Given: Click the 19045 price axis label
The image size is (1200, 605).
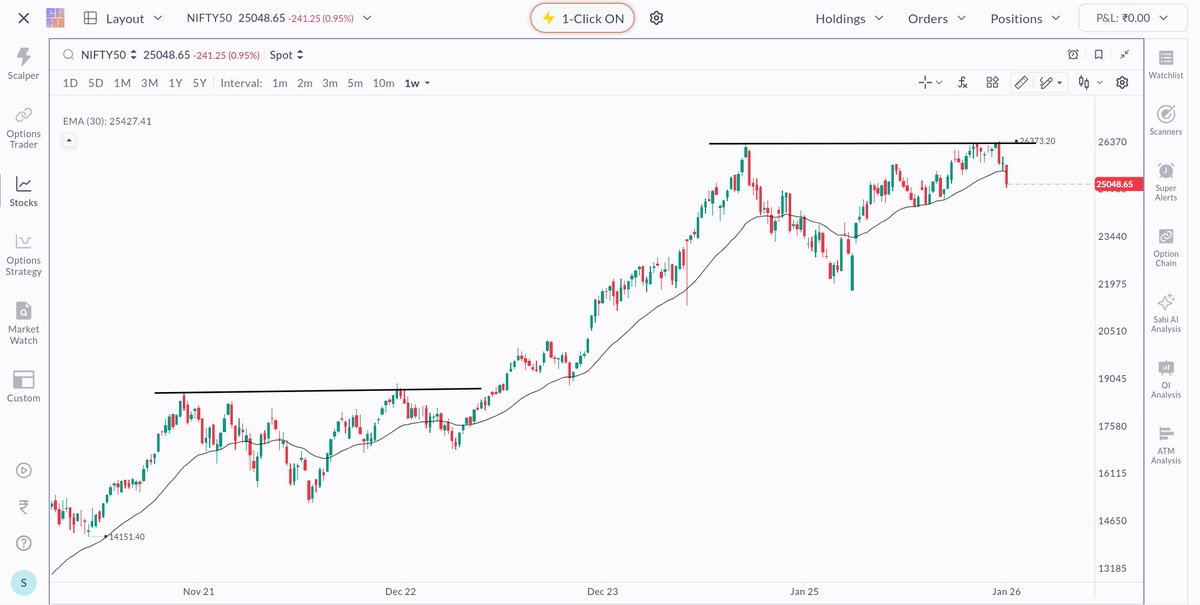Looking at the screenshot, I should (x=1113, y=379).
